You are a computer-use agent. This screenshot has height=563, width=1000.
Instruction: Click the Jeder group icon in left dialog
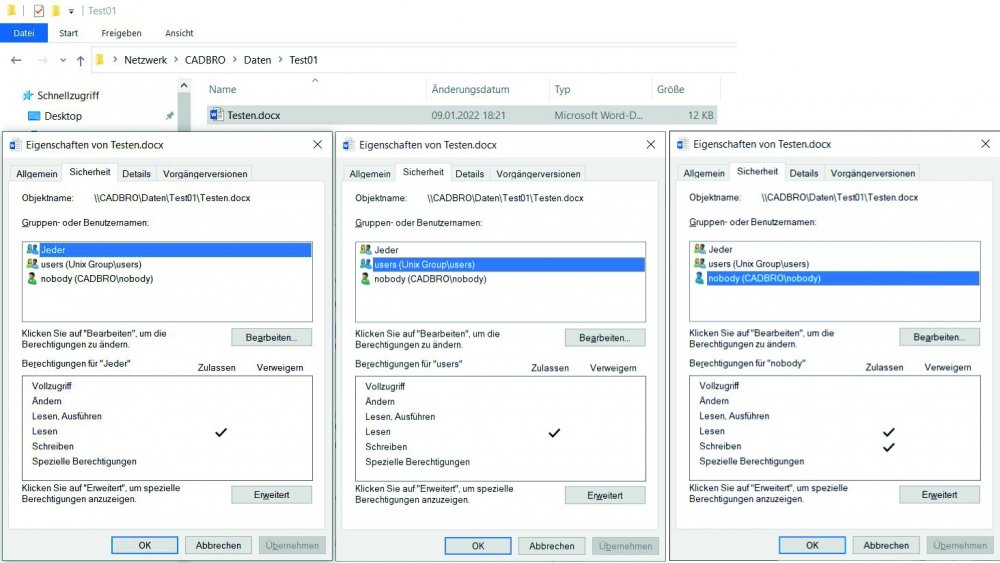point(32,249)
